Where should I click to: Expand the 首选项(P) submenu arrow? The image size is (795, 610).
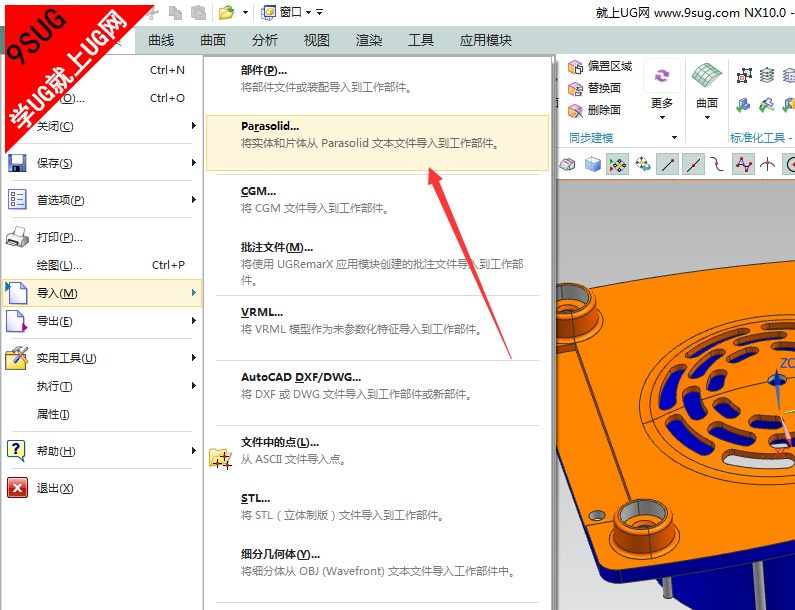[194, 199]
